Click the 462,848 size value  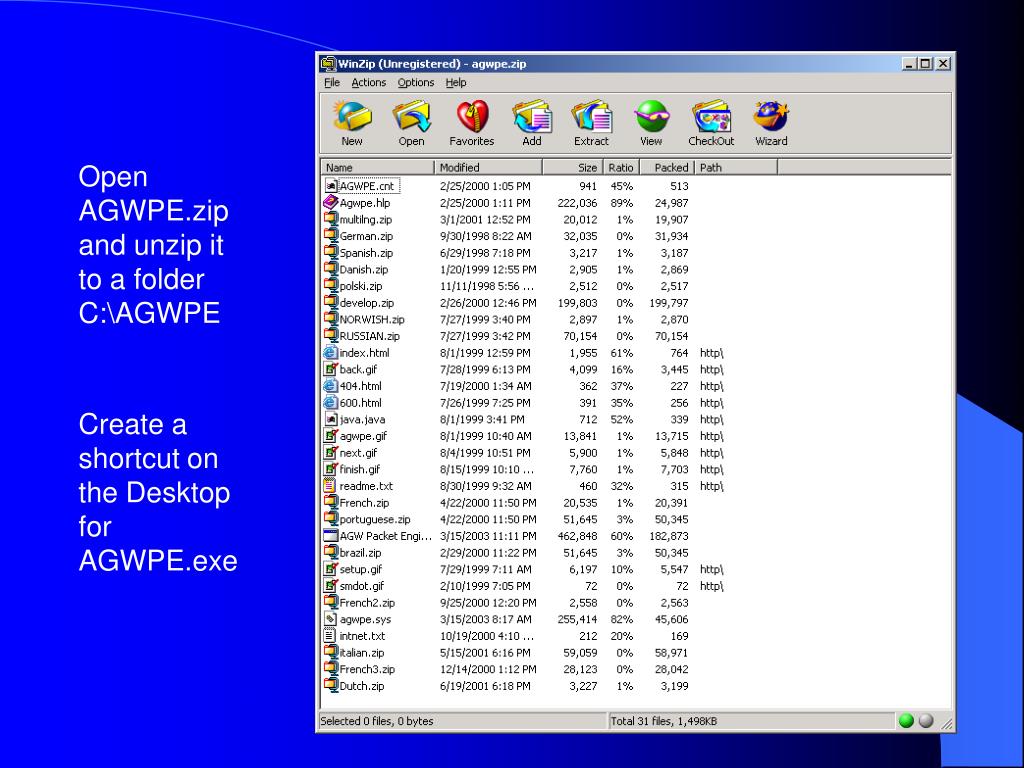577,536
